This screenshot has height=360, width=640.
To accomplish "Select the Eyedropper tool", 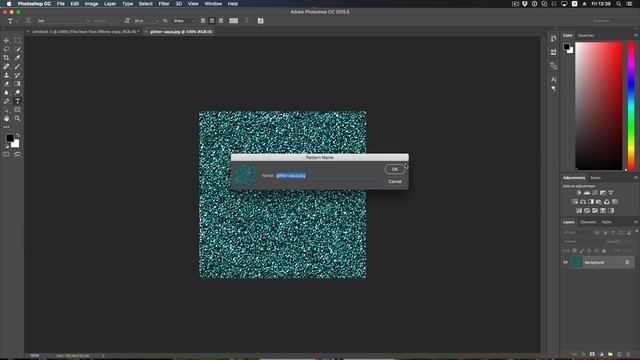I will tap(17, 58).
